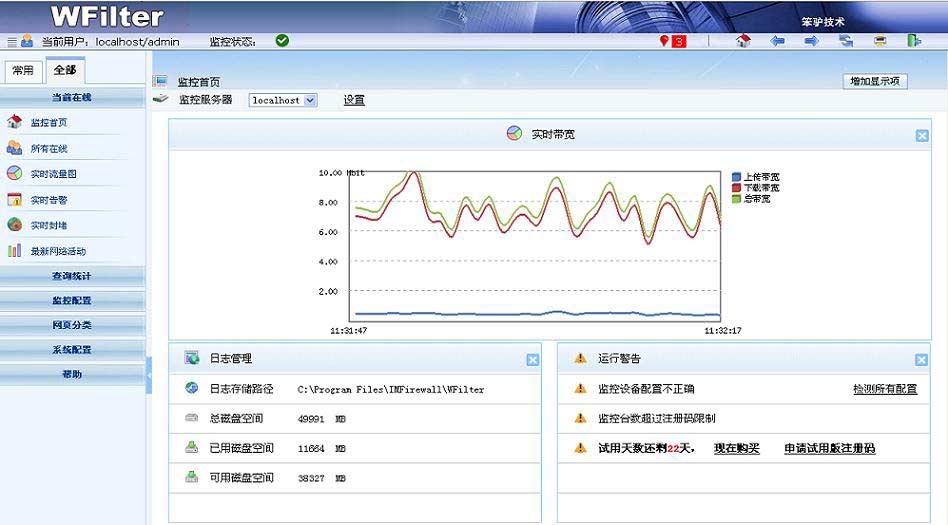Click the log path C:\Program Files\IMFirewall\WFilter
This screenshot has width=948, height=525.
point(391,390)
